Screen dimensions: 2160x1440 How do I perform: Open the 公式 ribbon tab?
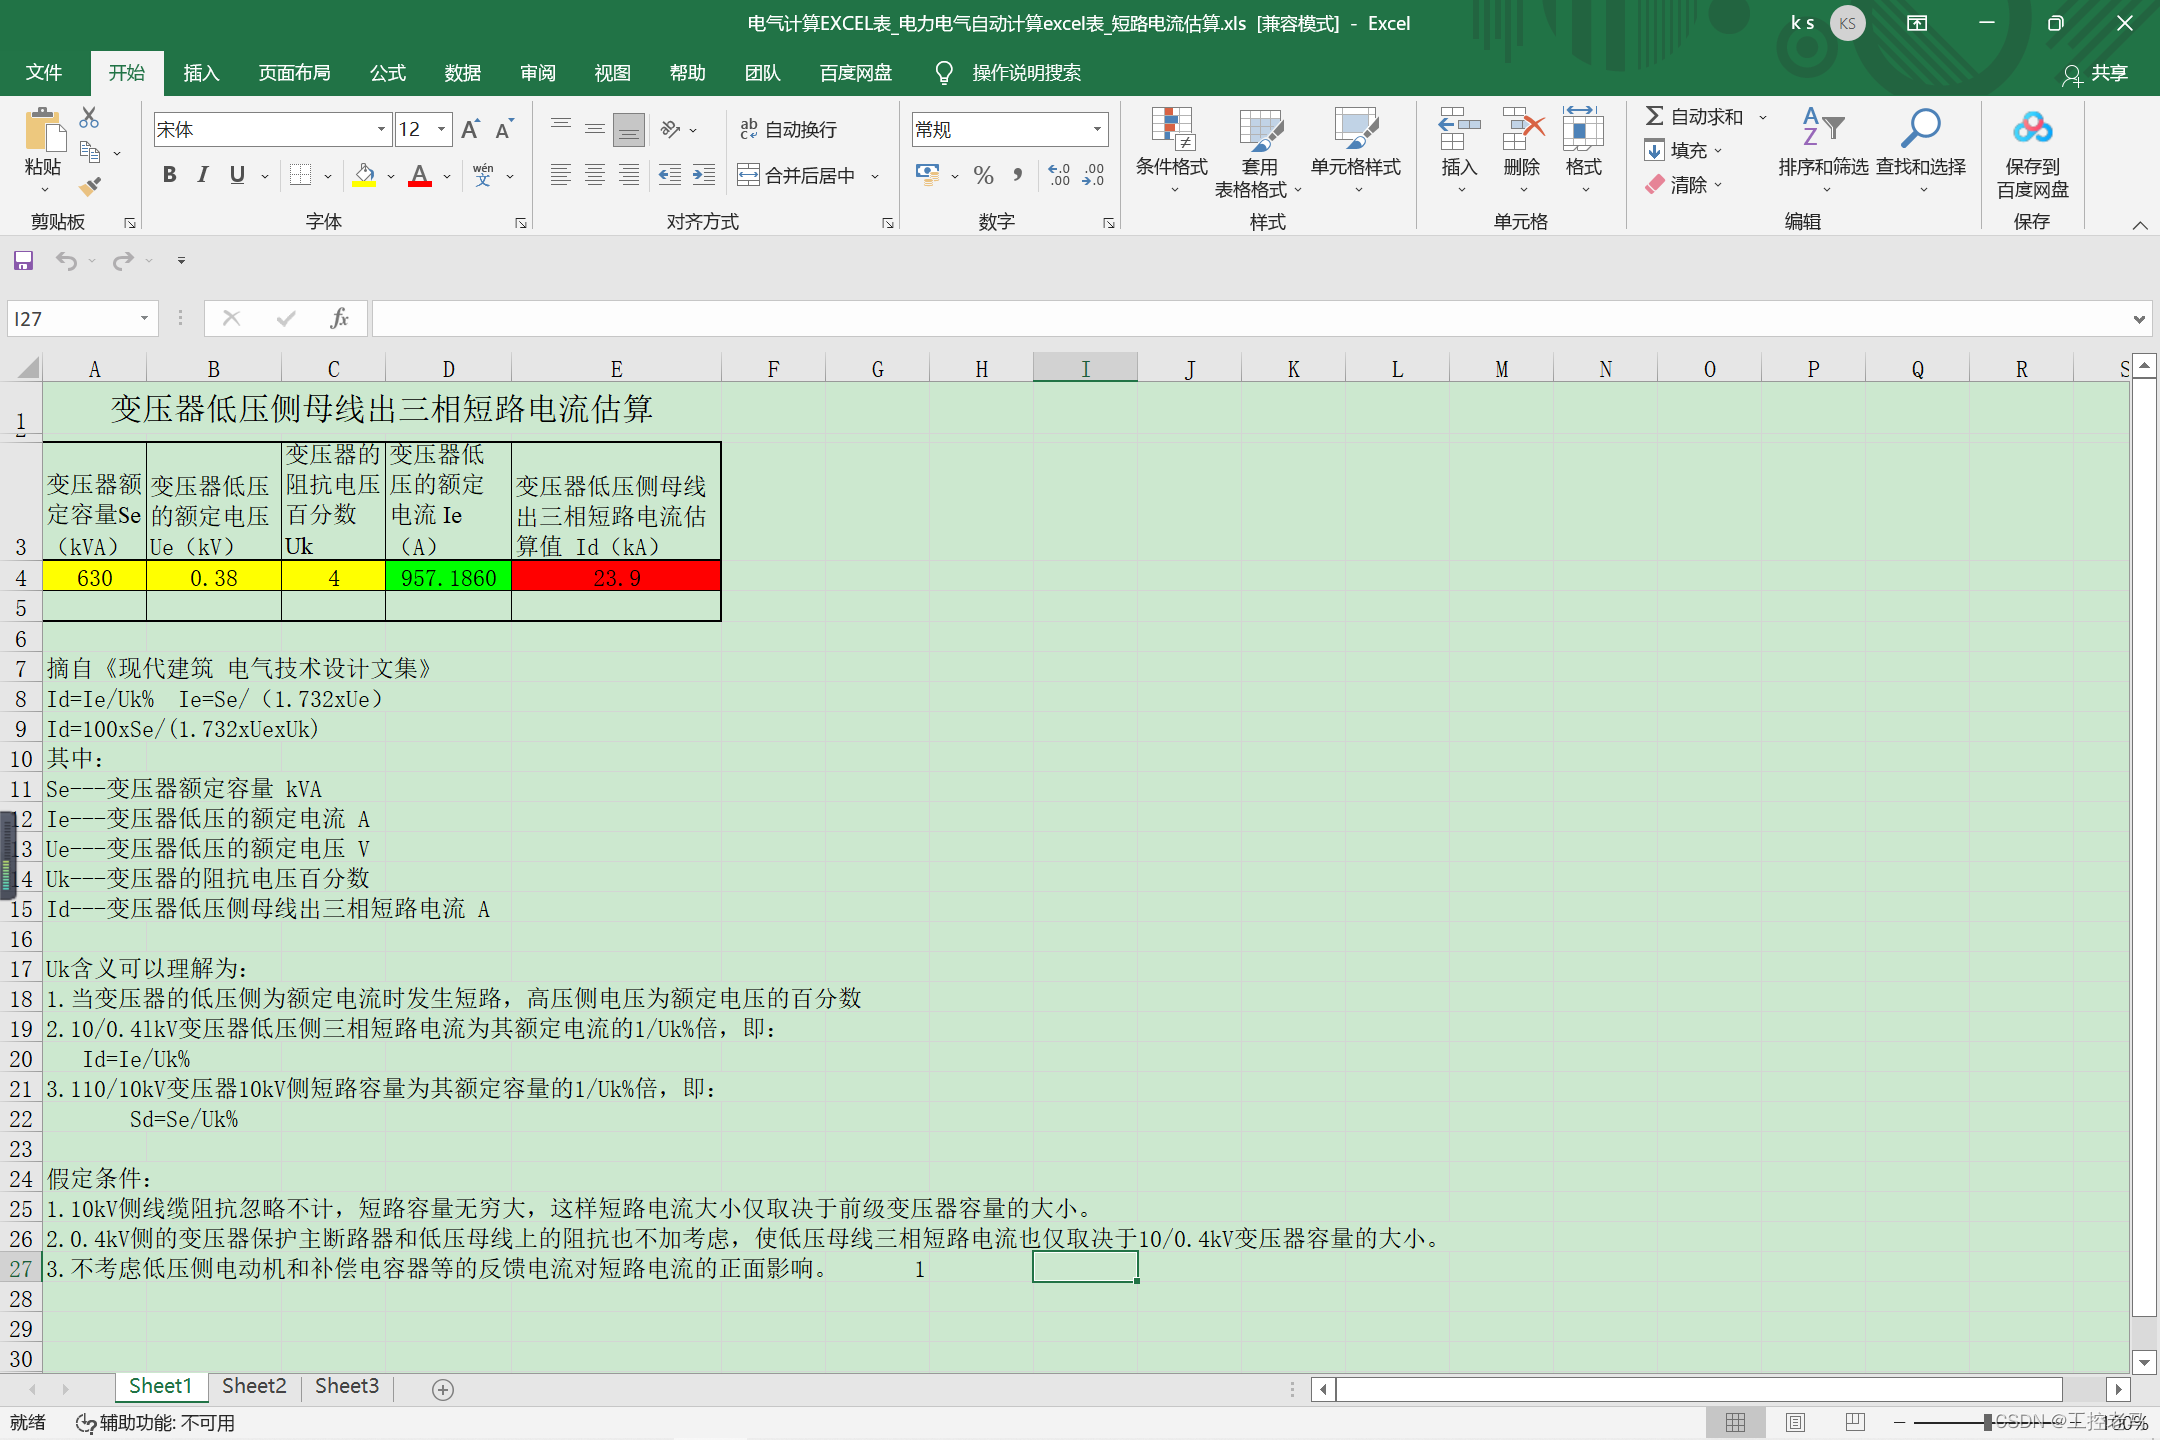(x=388, y=73)
